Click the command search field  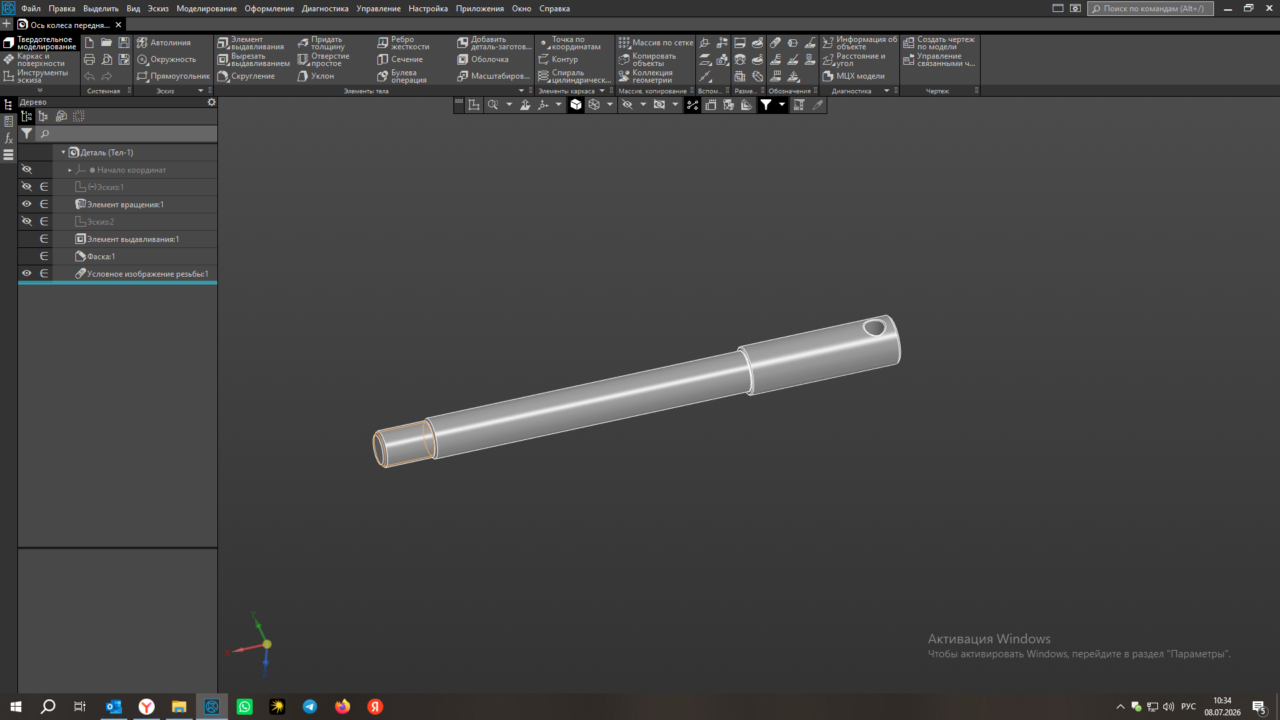[1151, 8]
